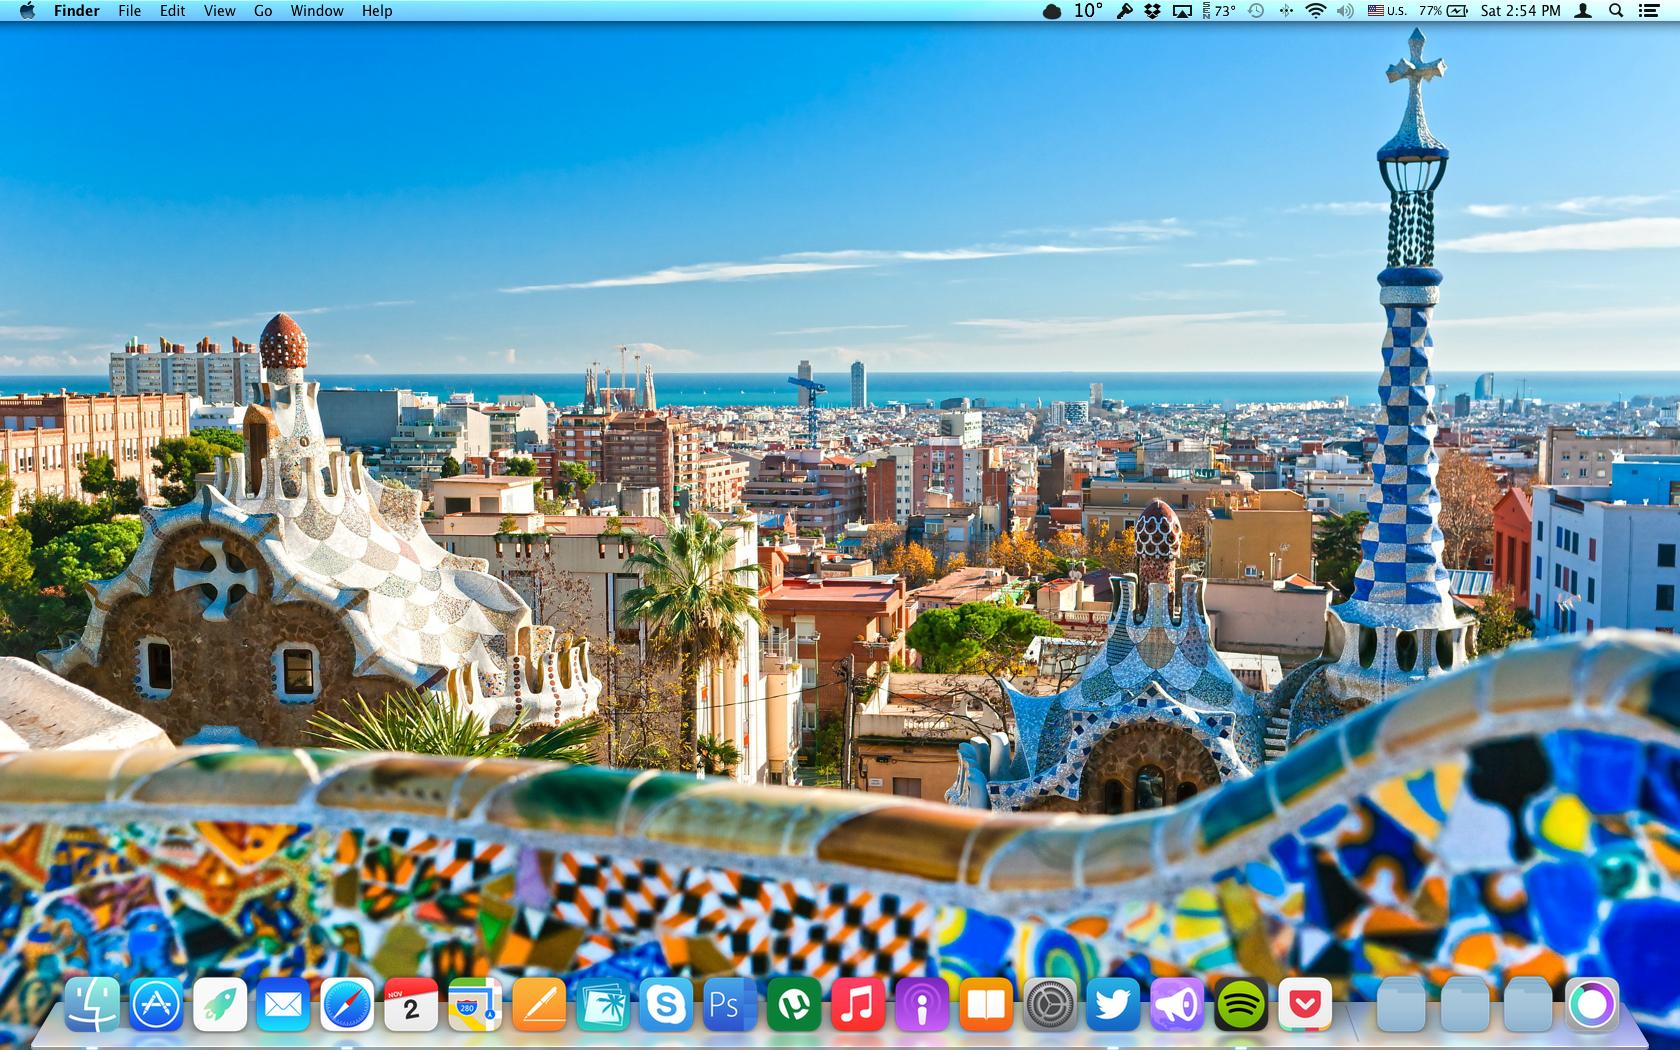Open the user account menu icon
Image resolution: width=1680 pixels, height=1050 pixels.
1584,11
